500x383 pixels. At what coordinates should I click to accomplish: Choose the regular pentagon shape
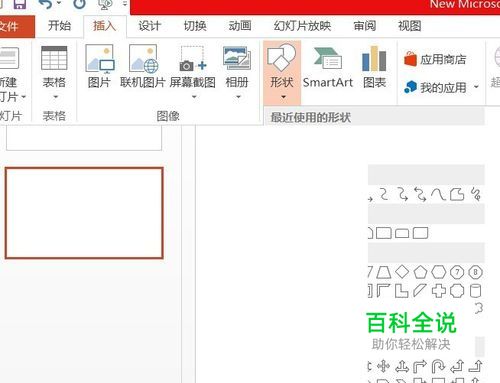tap(420, 272)
